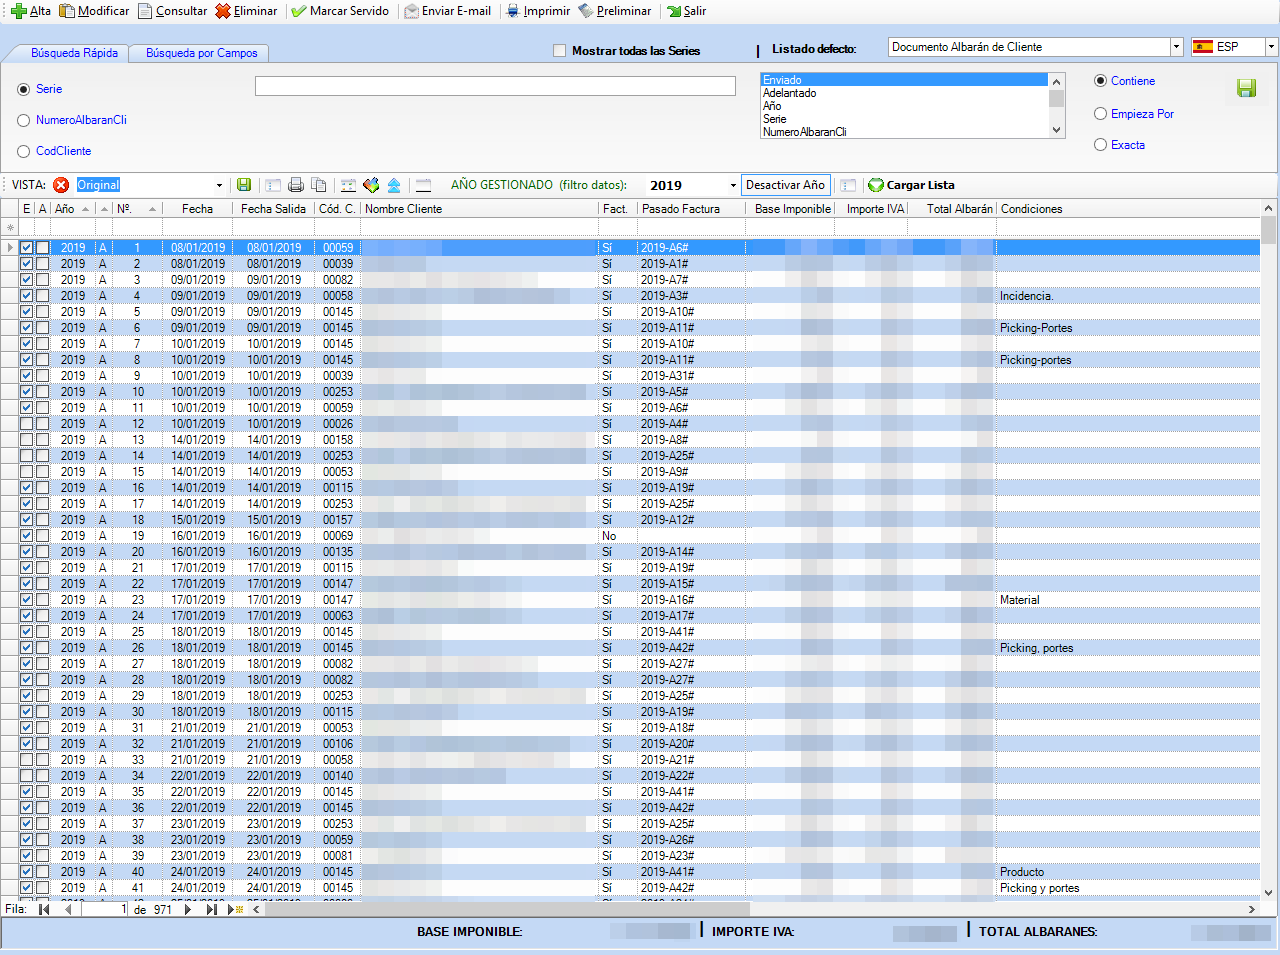This screenshot has height=955, width=1280.
Task: Click the printer icon in the VISTA toolbar
Action: (x=296, y=185)
